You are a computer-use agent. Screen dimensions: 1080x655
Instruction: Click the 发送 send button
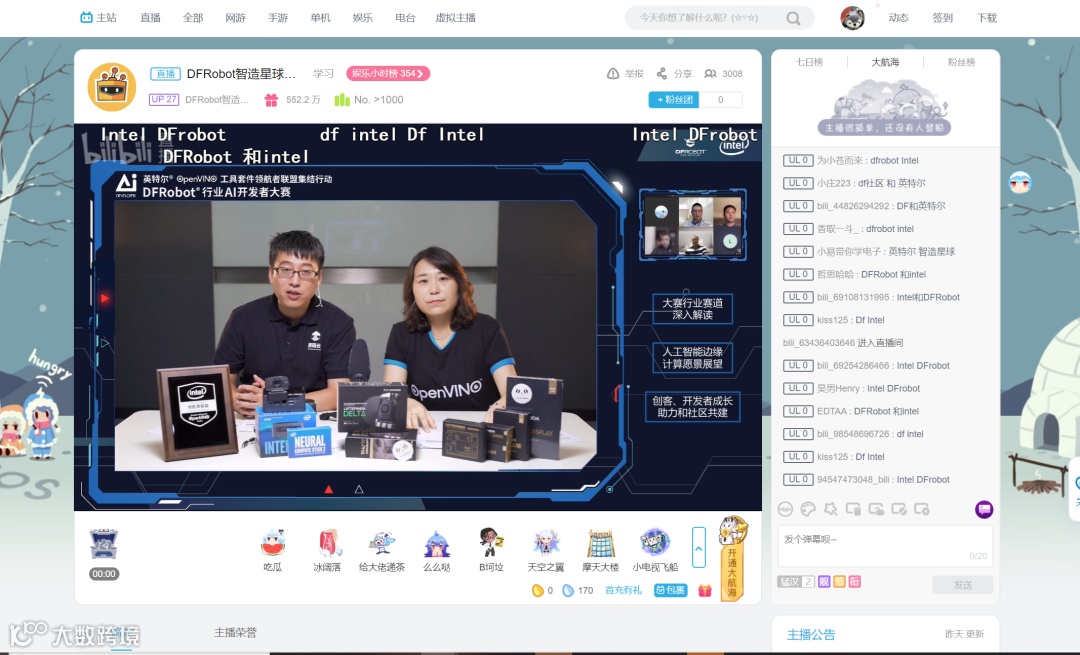[x=963, y=585]
